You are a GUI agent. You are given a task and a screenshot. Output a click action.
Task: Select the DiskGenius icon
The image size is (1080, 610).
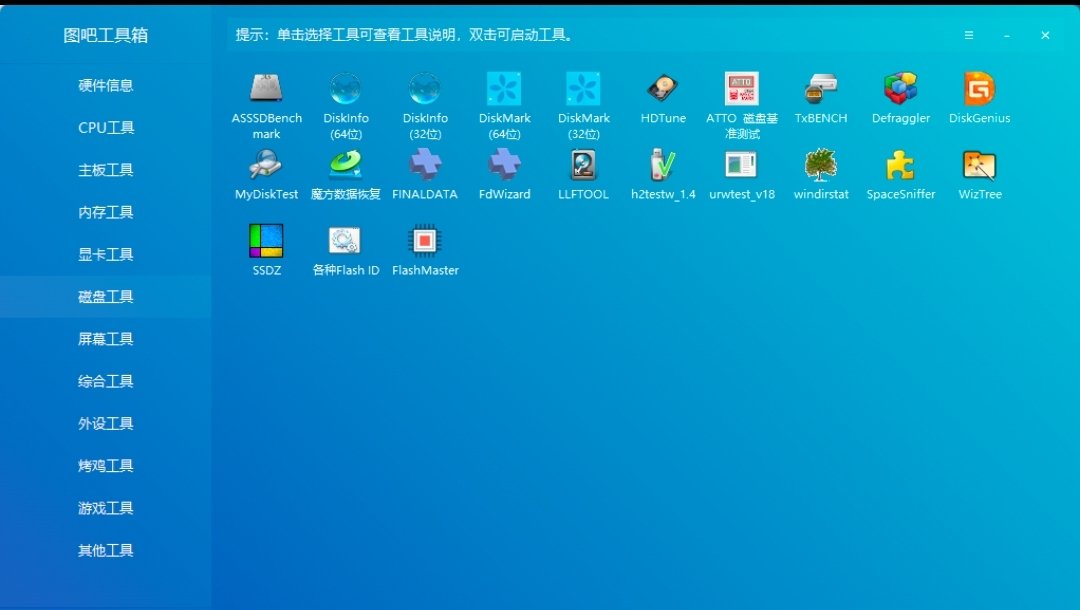click(x=979, y=88)
